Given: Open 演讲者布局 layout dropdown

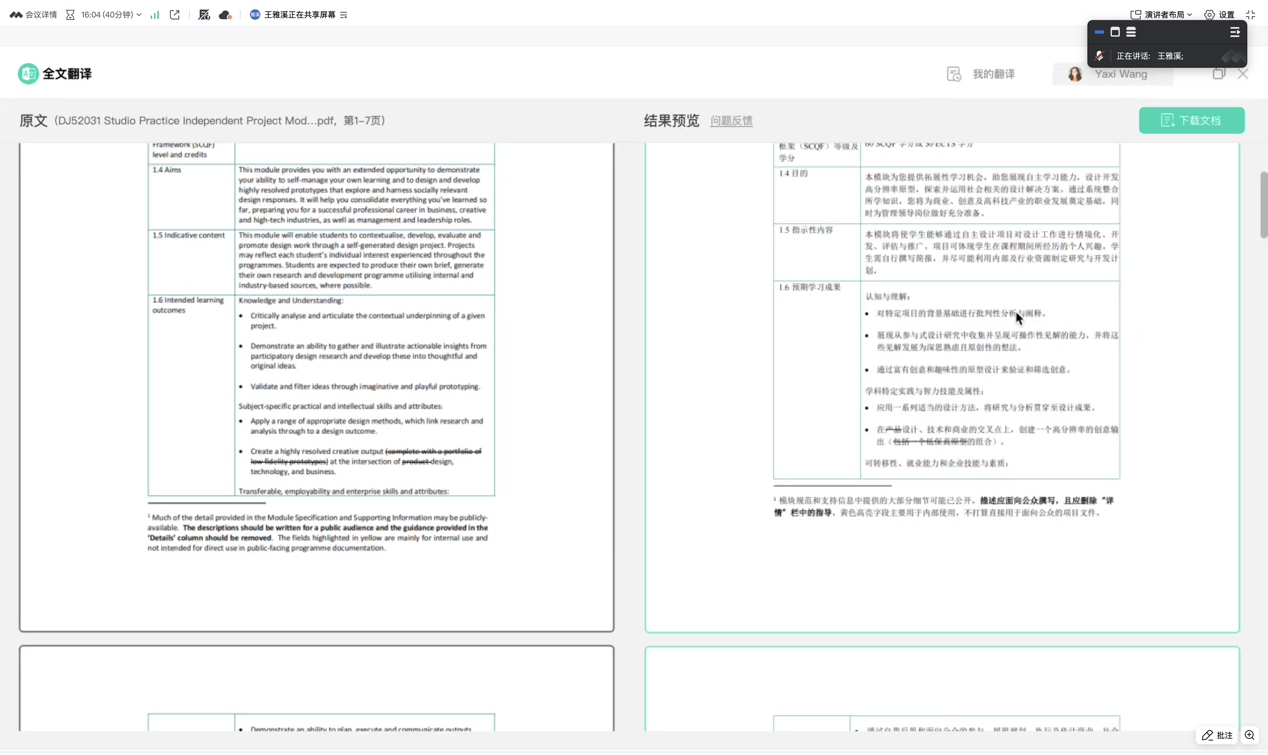Looking at the screenshot, I should pos(1161,15).
